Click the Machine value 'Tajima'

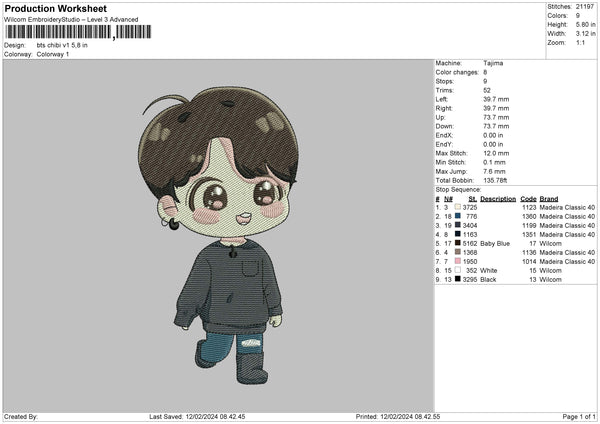[x=493, y=63]
